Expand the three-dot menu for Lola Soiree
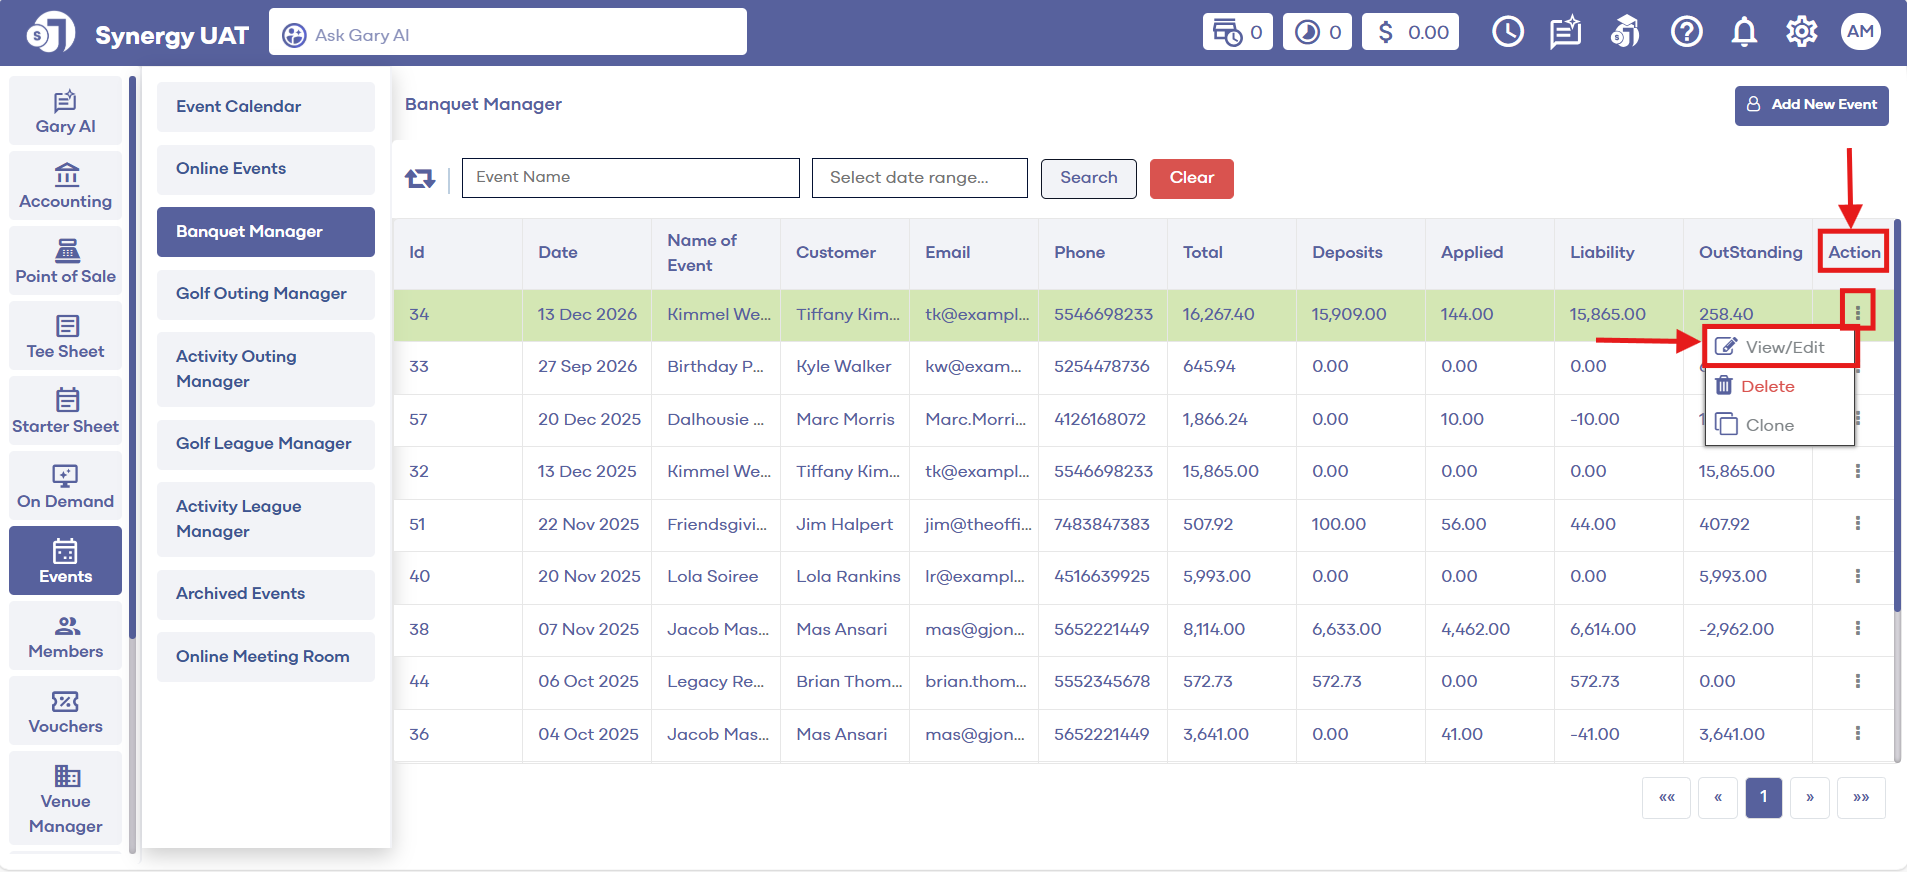 coord(1857,576)
